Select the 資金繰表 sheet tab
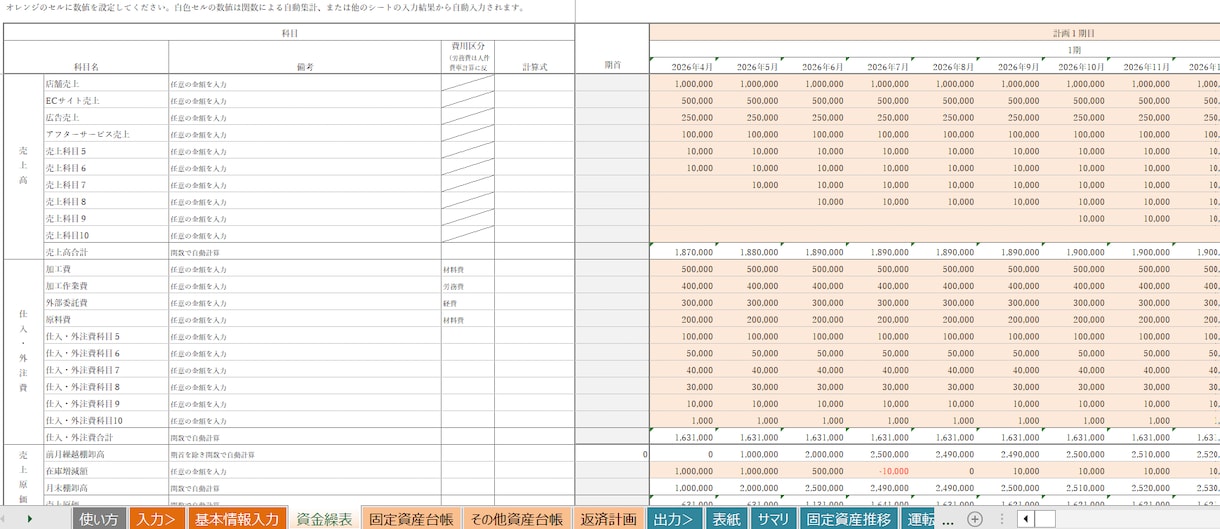The height and width of the screenshot is (529, 1220). click(x=324, y=519)
